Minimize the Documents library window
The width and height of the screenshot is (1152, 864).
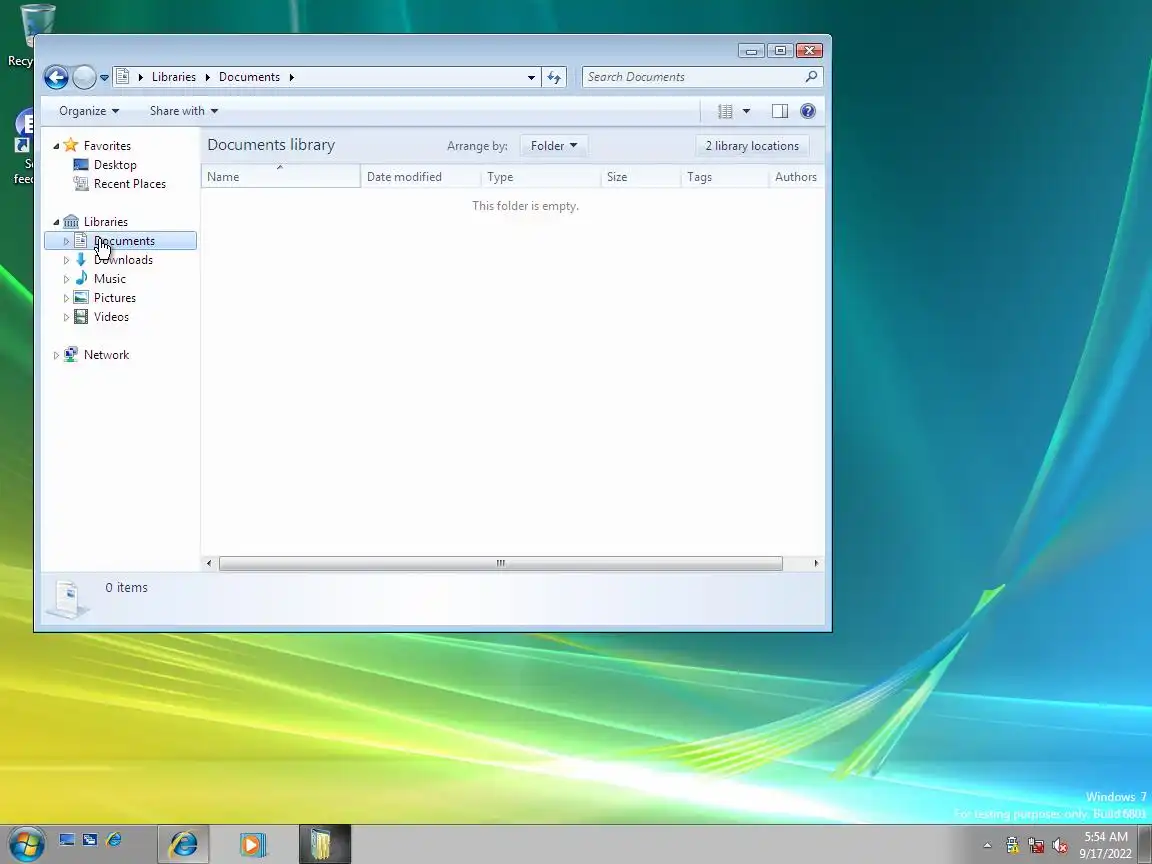(x=751, y=51)
